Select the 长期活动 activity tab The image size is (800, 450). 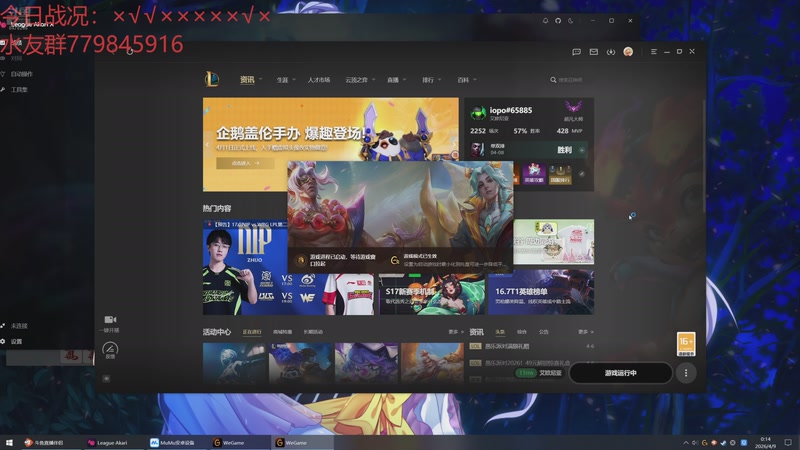coord(313,332)
